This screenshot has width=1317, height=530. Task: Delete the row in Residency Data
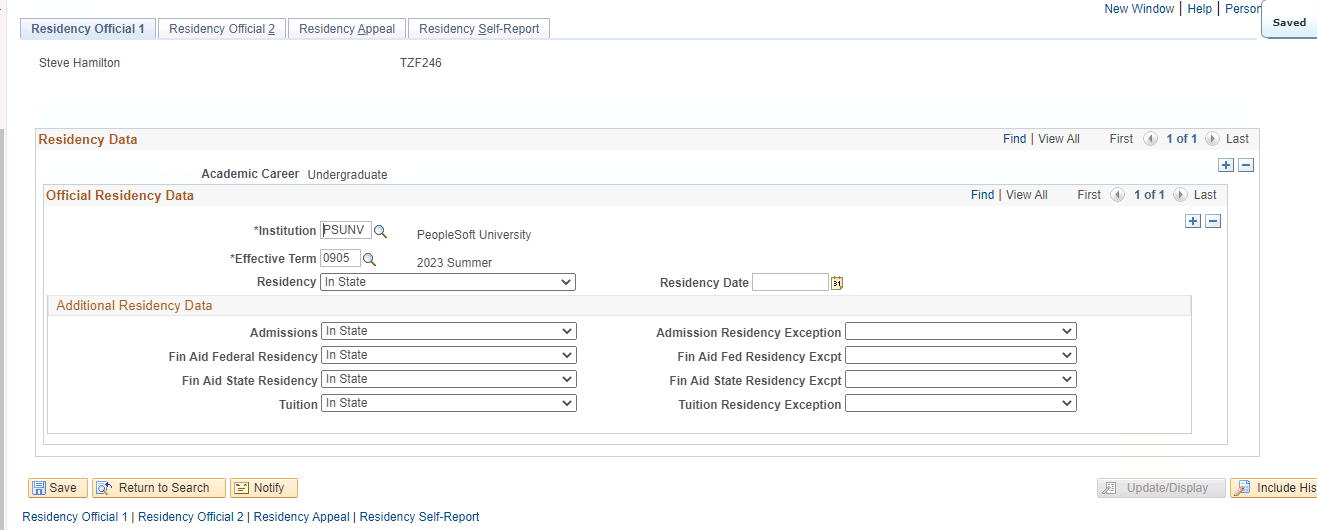[x=1246, y=165]
